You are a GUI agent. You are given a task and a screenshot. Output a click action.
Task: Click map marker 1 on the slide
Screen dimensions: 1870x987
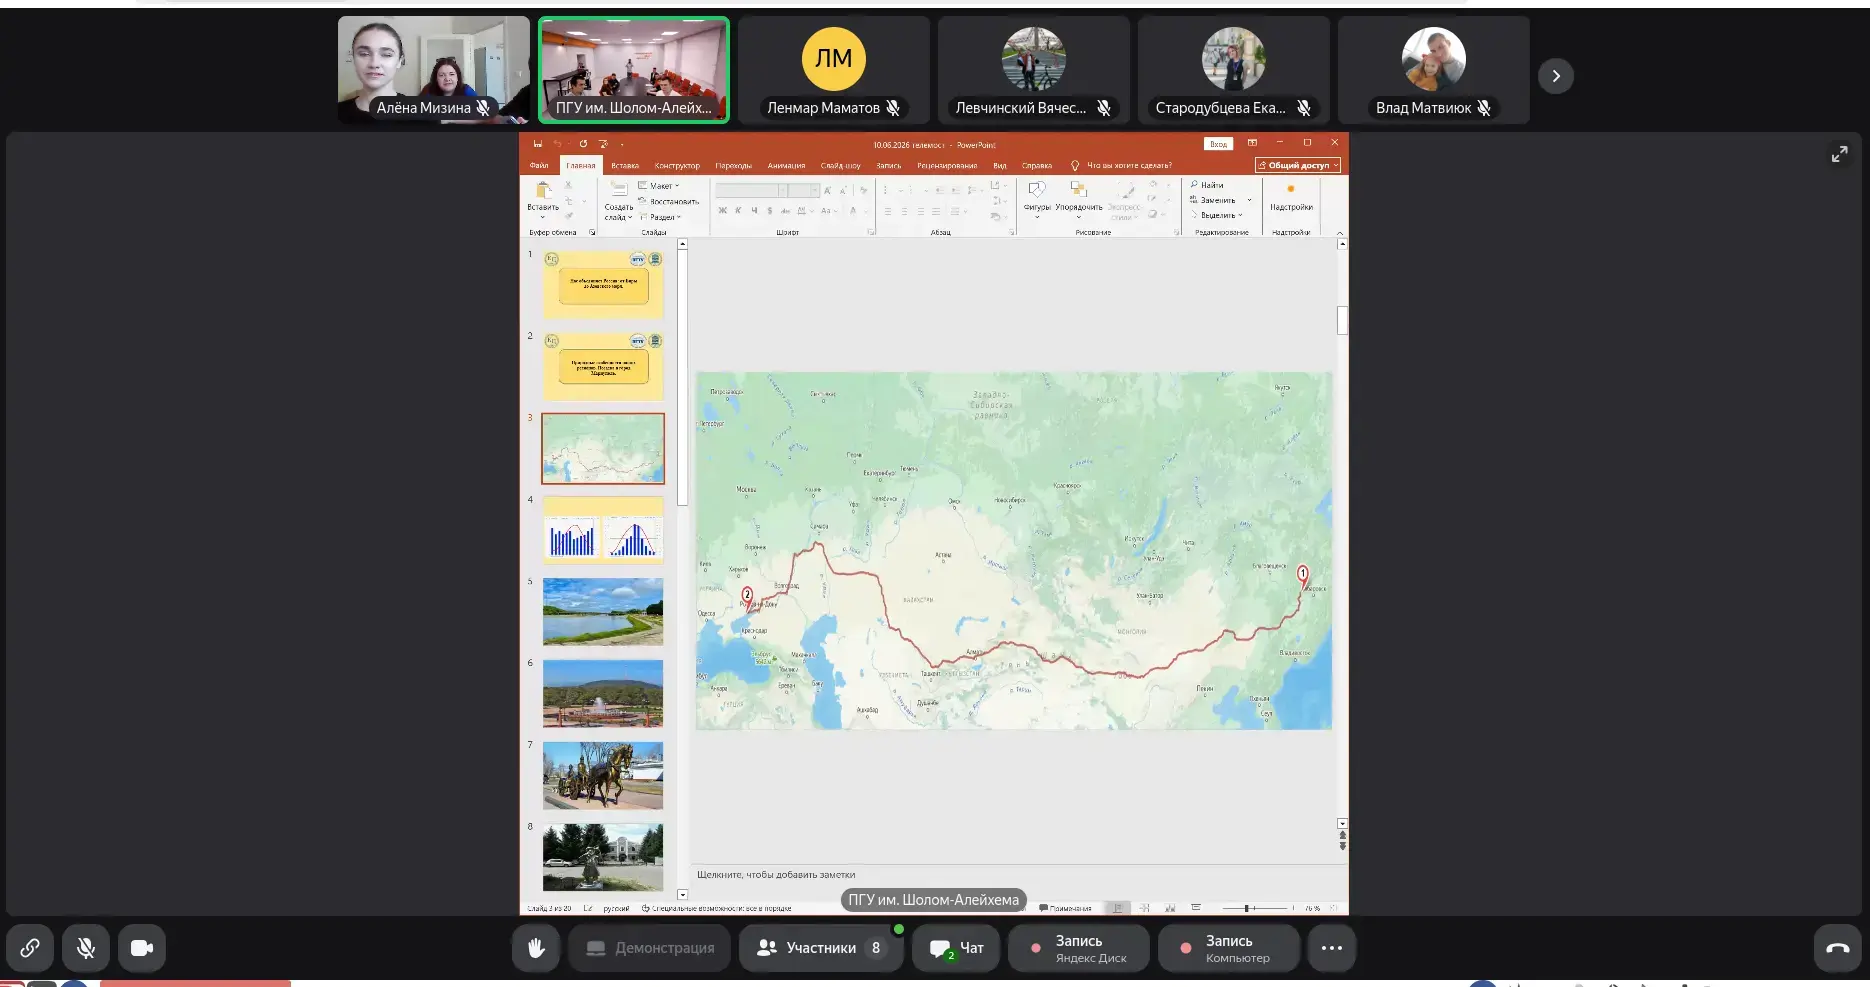1302,575
